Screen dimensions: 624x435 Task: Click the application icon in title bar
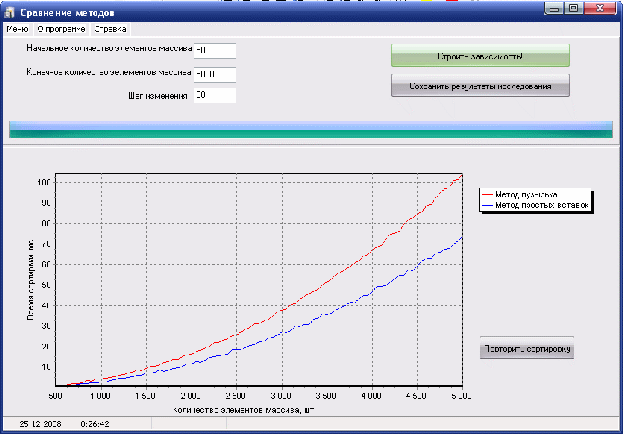(x=10, y=12)
